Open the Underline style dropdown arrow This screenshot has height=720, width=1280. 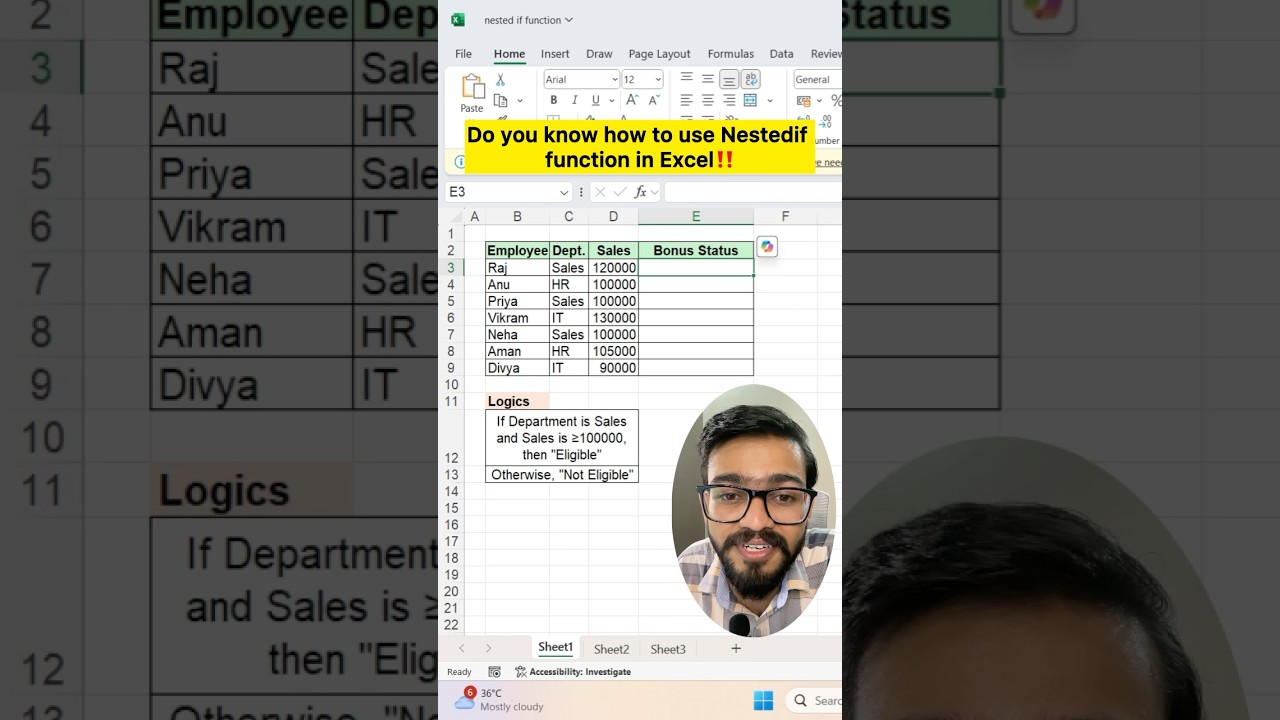point(611,101)
